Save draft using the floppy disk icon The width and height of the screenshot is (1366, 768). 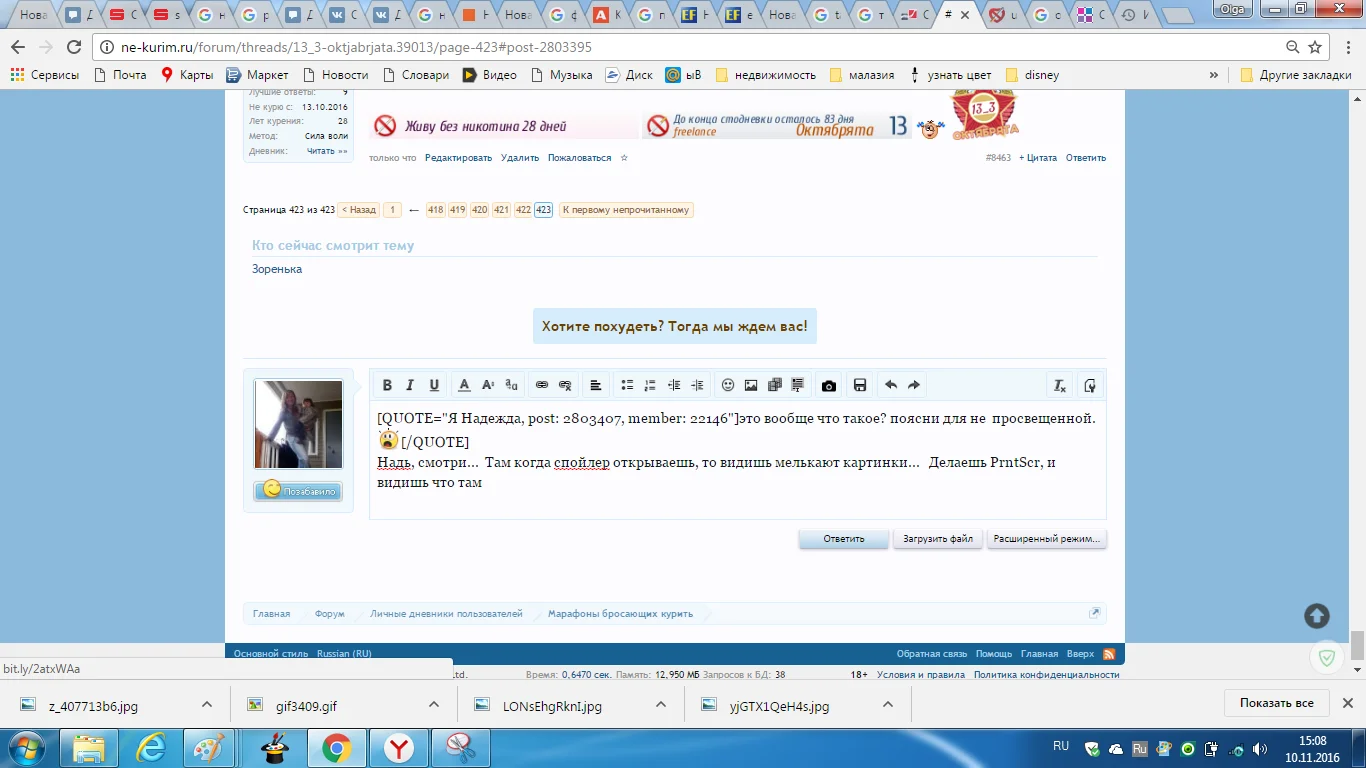pyautogui.click(x=859, y=385)
